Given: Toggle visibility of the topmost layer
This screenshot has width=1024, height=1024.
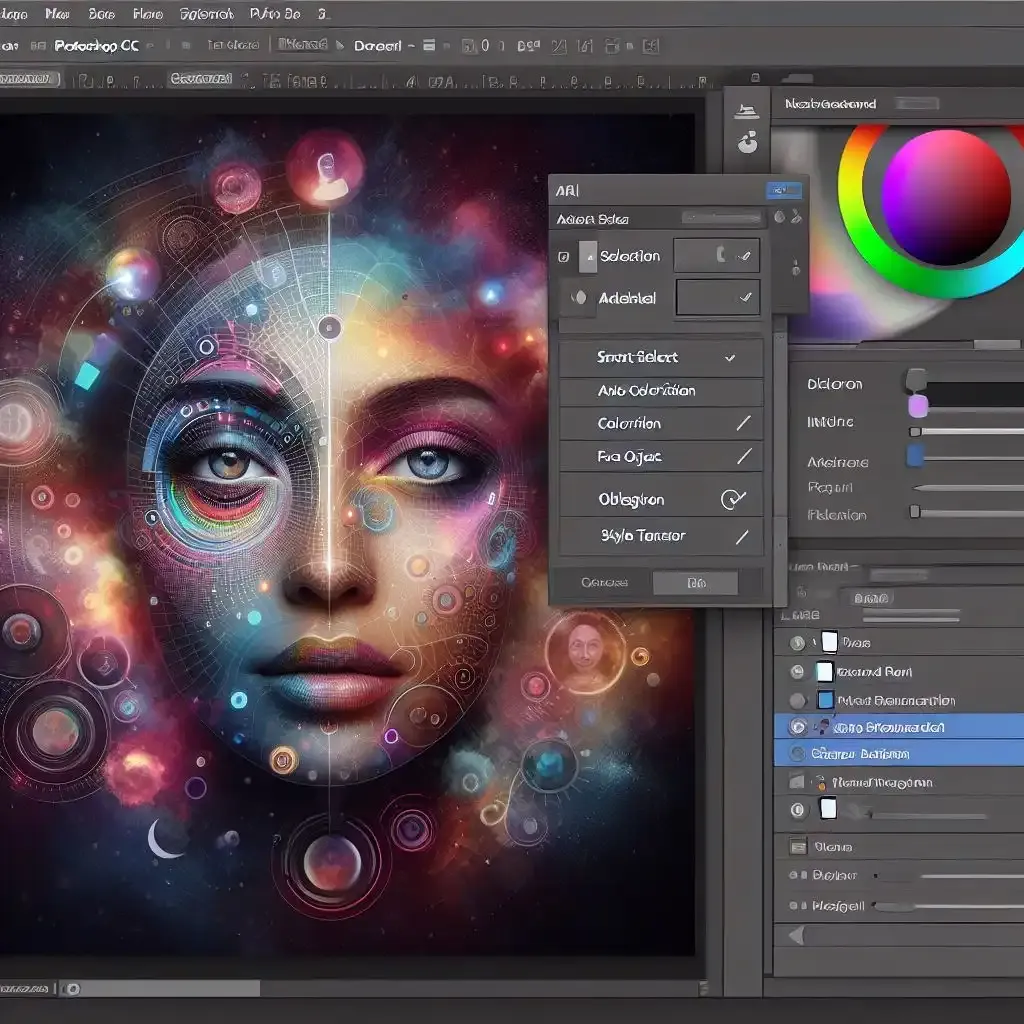Looking at the screenshot, I should (x=795, y=642).
